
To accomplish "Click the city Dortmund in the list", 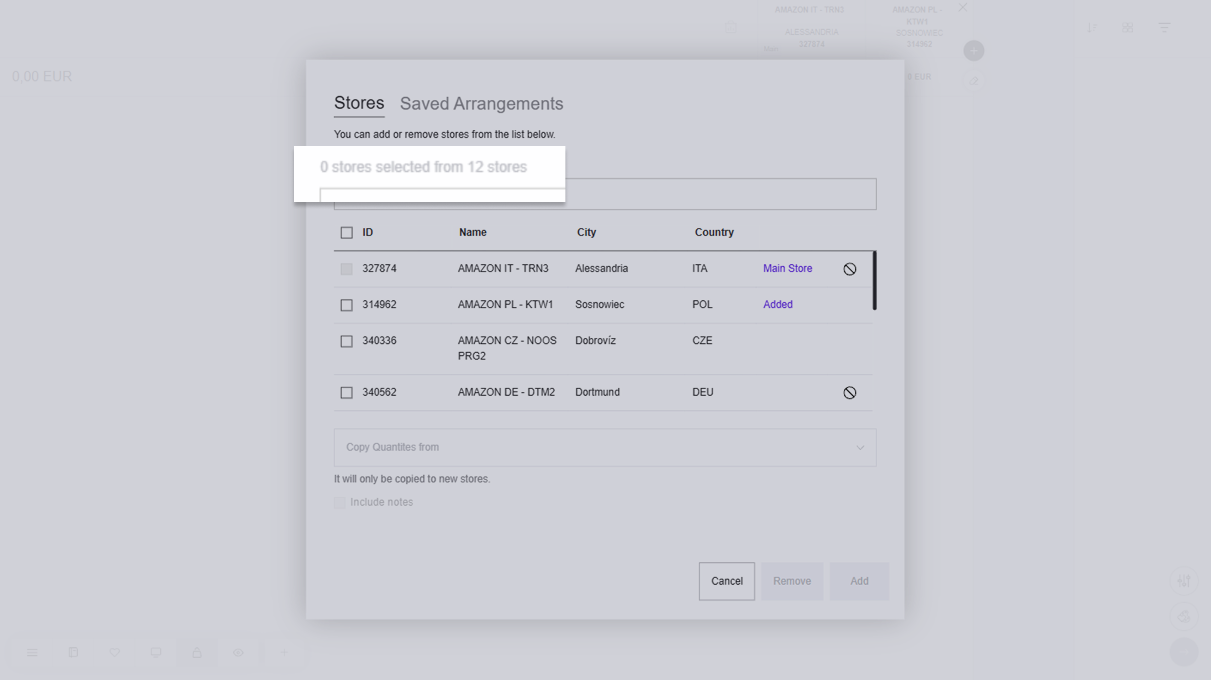I will 598,393.
